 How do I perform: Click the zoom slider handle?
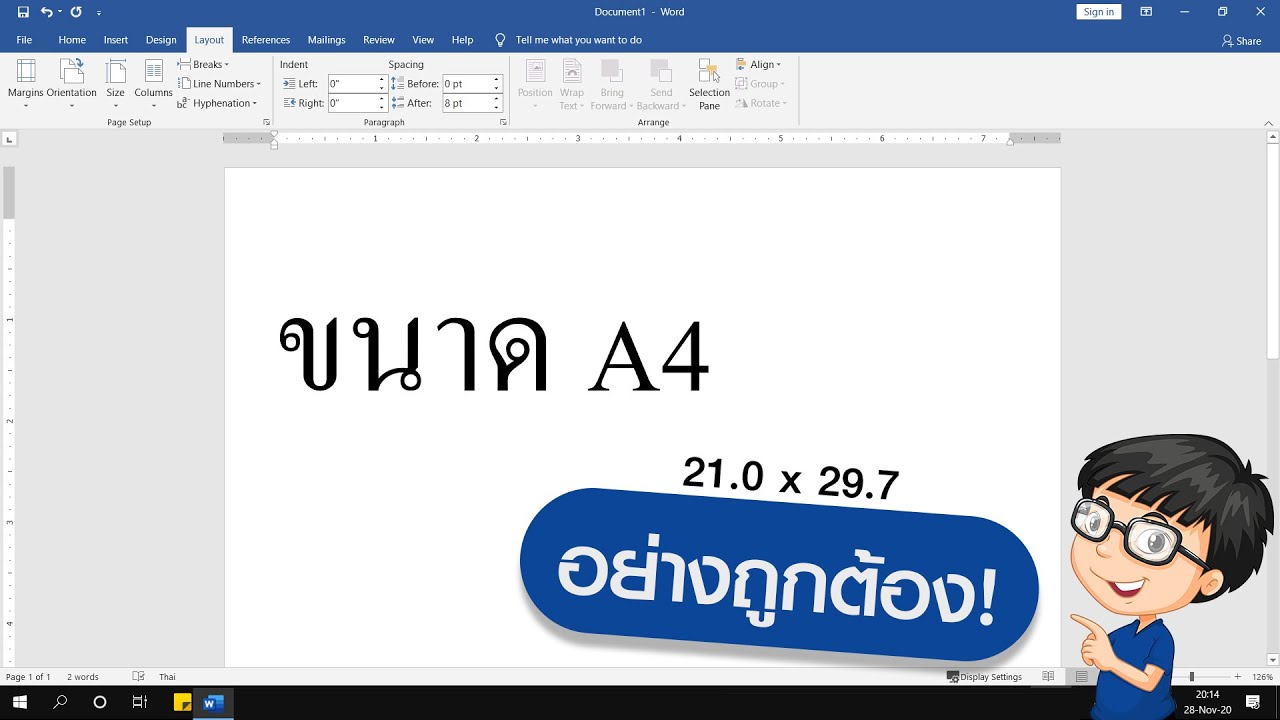[x=1191, y=677]
